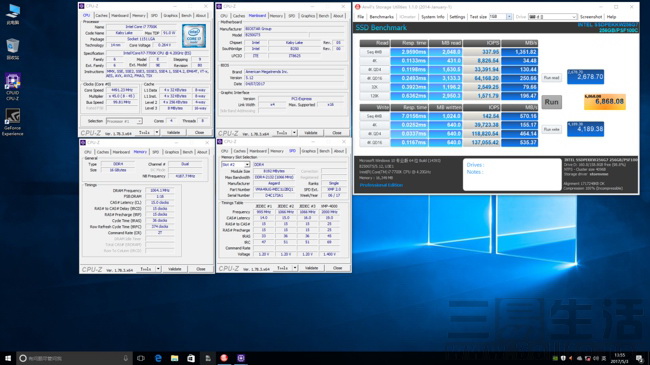Click the Intel Core i7 logo in CPU-Z
This screenshot has width=650, height=365.
[x=194, y=36]
